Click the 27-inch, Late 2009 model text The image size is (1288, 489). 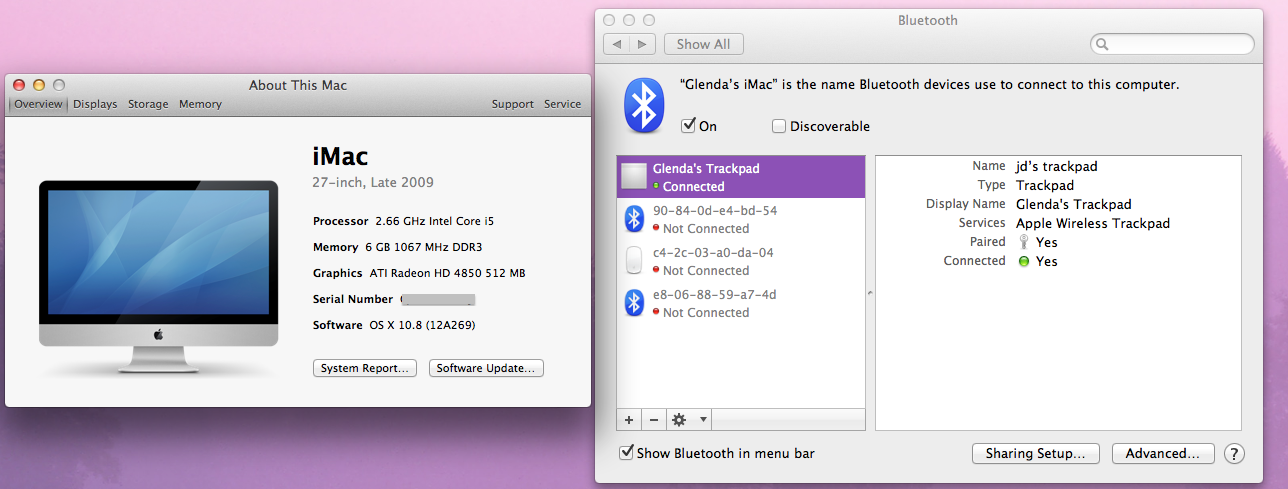pos(373,182)
